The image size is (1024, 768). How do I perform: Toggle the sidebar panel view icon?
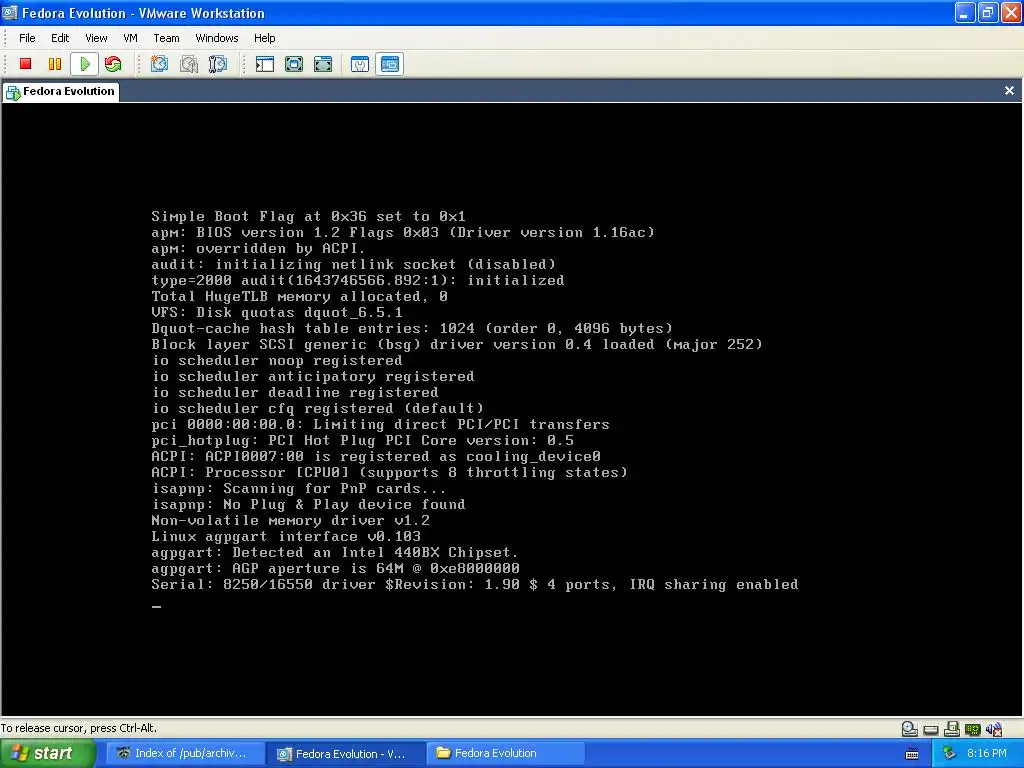click(264, 64)
